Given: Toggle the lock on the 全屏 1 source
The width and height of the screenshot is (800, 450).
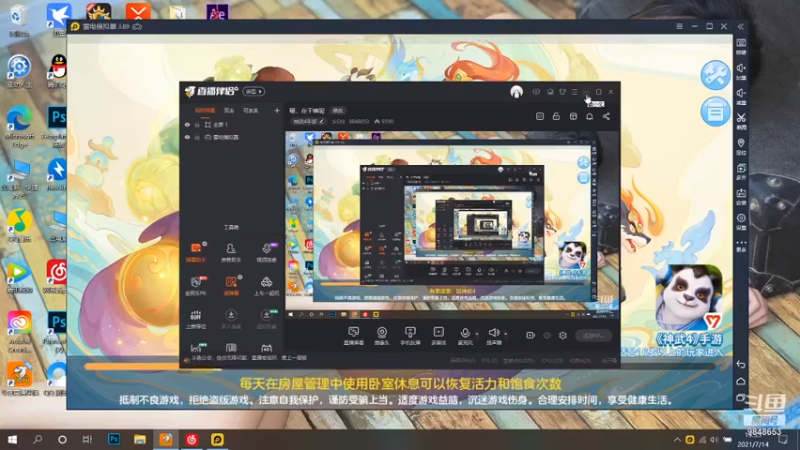Looking at the screenshot, I should pyautogui.click(x=197, y=124).
